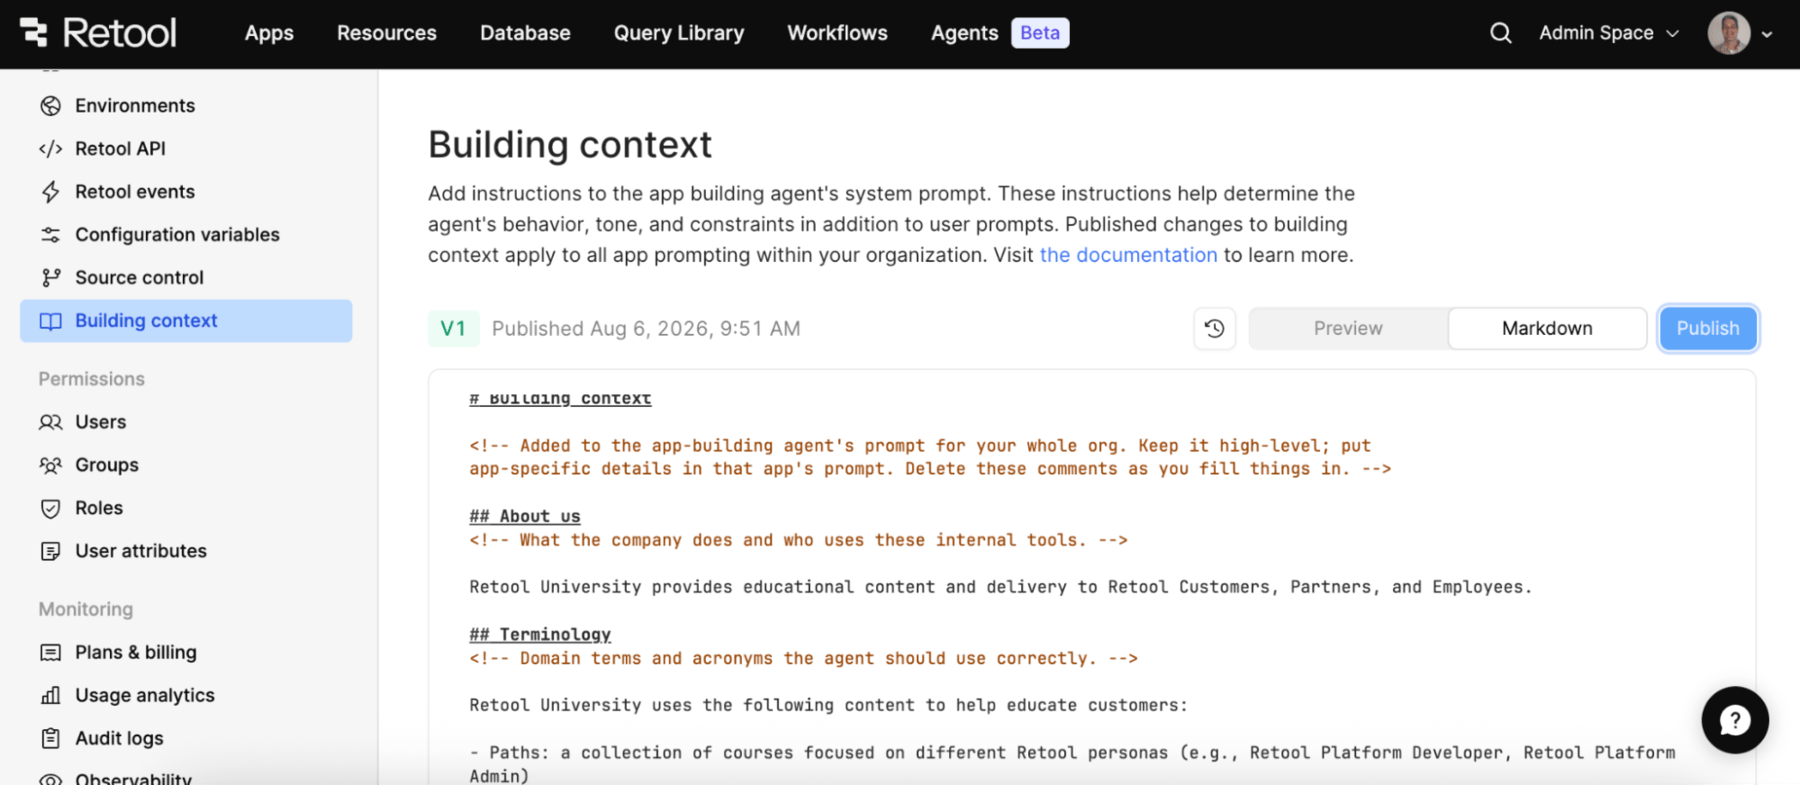Screen dimensions: 1800x785
Task: Open Query Library
Action: point(679,33)
